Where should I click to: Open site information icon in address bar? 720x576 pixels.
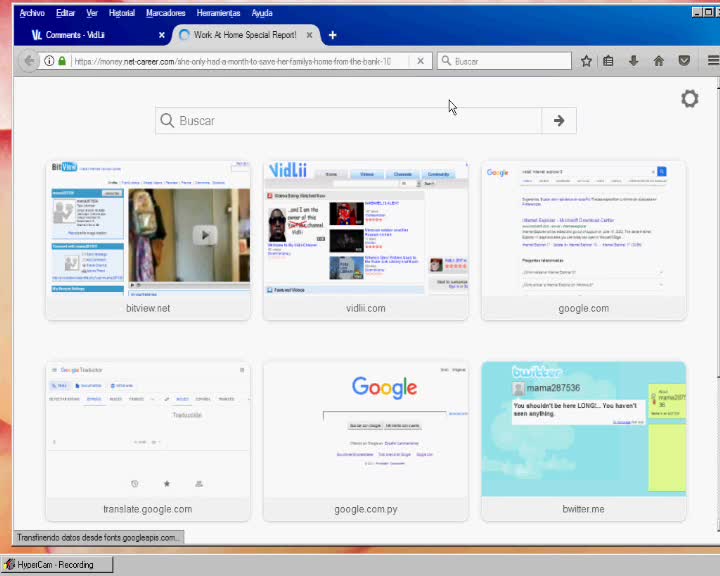49,61
